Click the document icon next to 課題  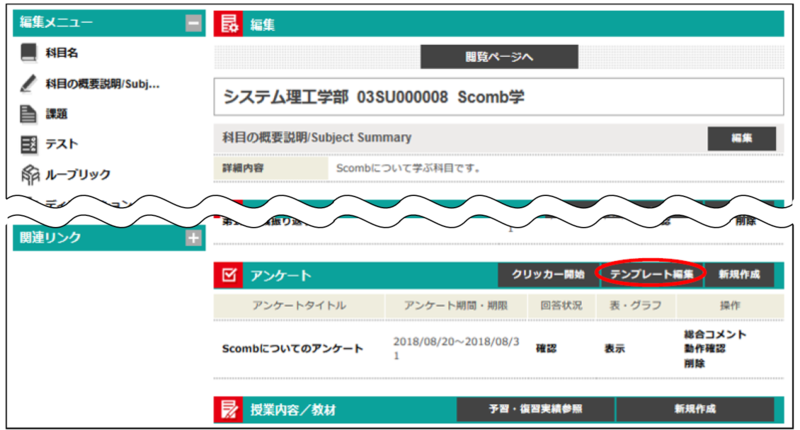coord(28,114)
